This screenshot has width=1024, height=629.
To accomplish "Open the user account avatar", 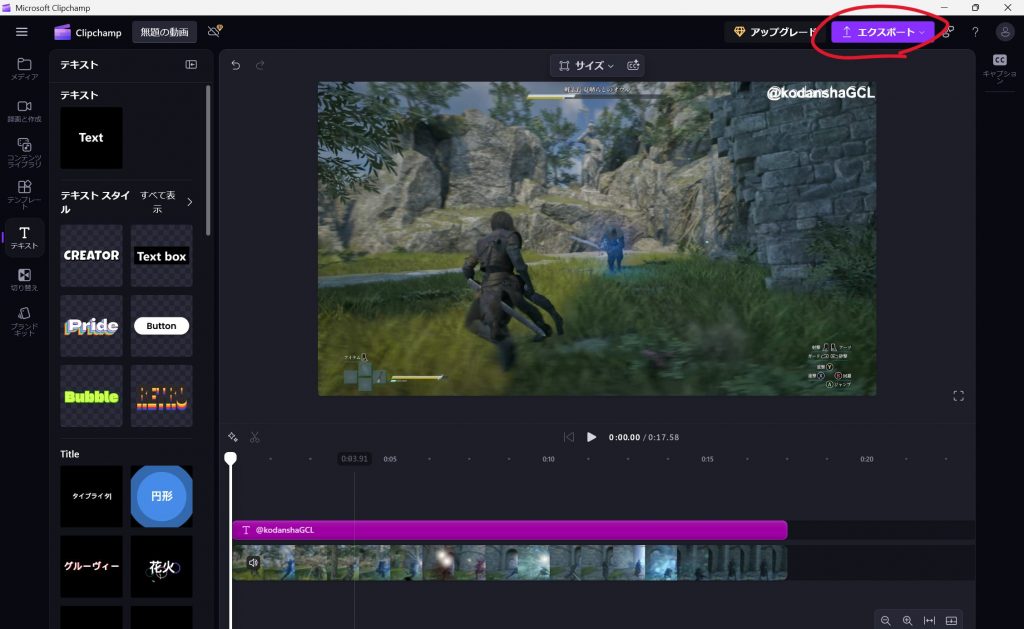I will [x=1005, y=32].
